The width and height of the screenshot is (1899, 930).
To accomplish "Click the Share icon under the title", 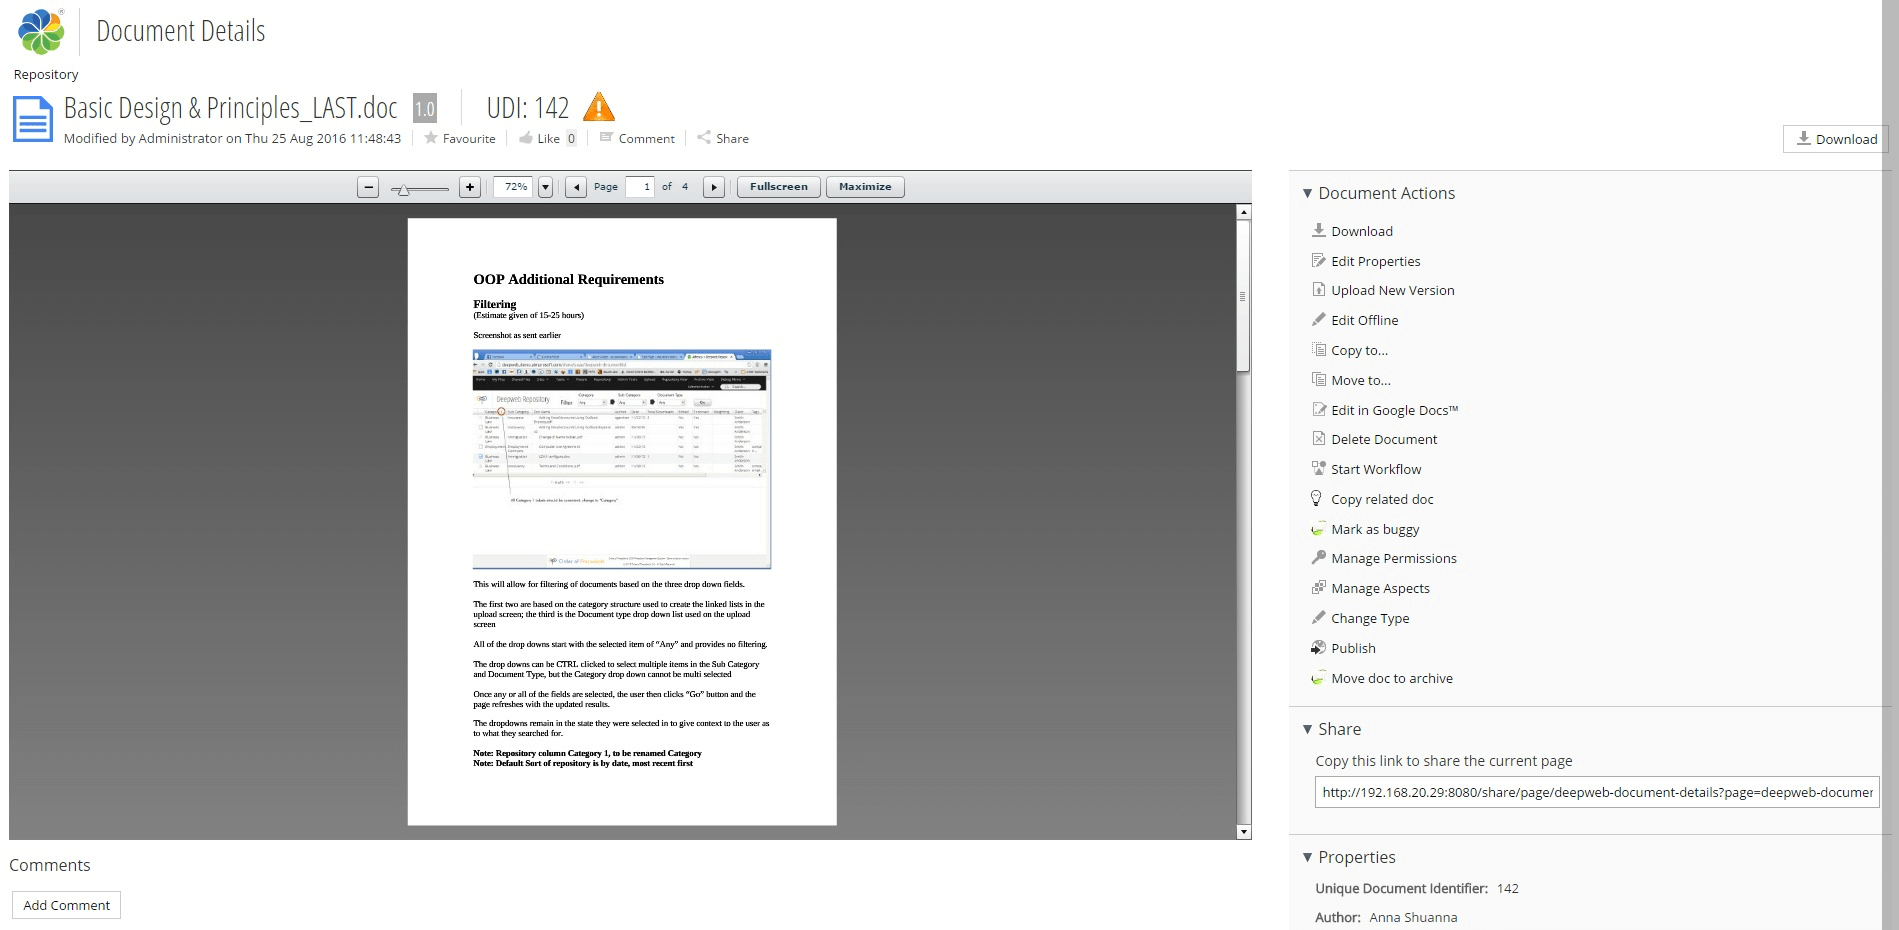I will (704, 137).
